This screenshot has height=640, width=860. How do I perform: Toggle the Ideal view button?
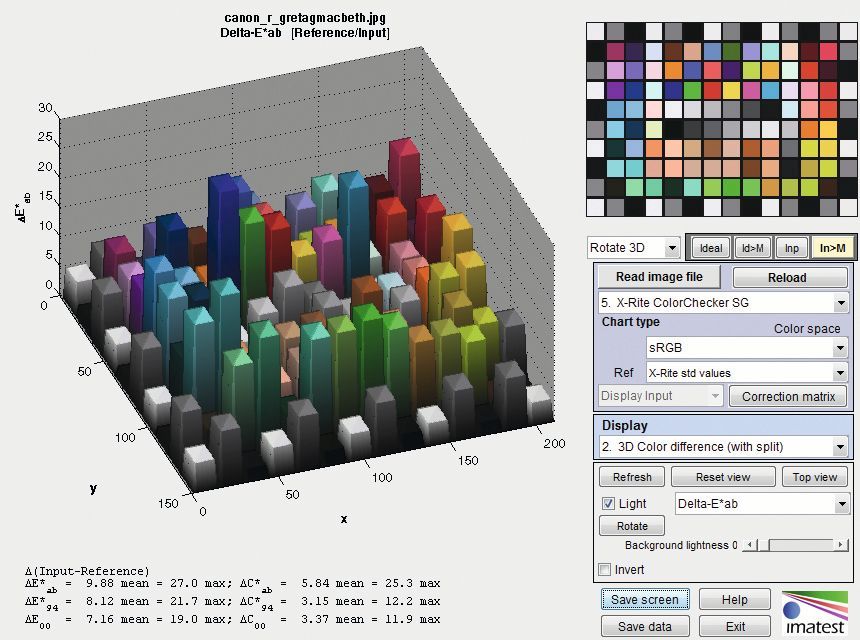tap(710, 248)
